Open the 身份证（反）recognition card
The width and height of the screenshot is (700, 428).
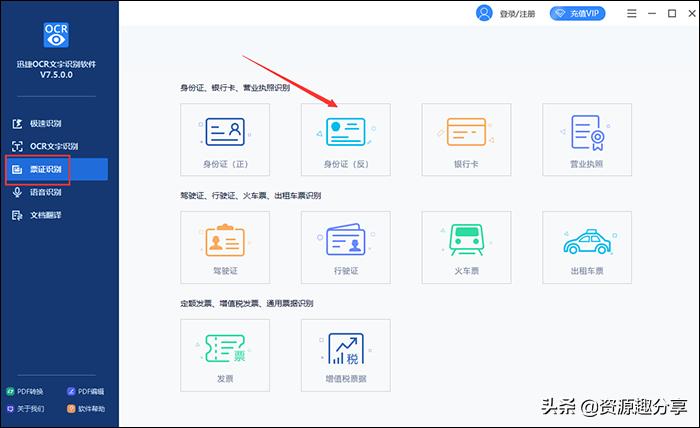pos(346,140)
